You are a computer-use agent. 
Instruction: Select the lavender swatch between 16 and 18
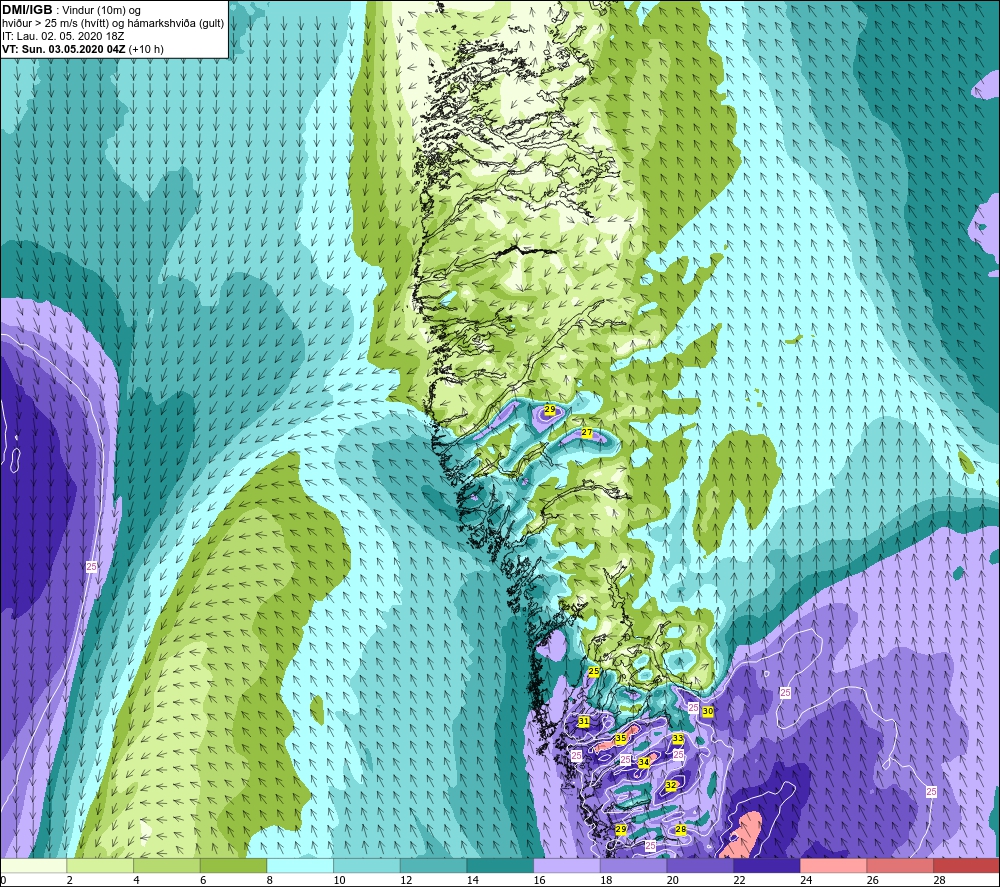coord(566,866)
